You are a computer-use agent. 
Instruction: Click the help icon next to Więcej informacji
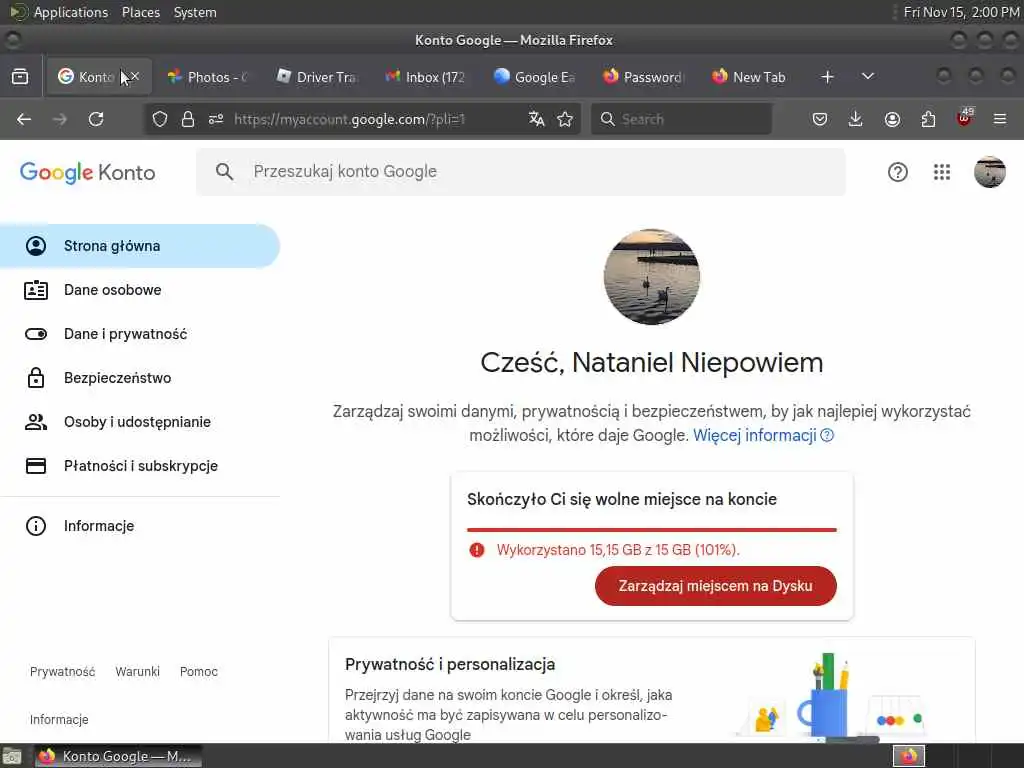pyautogui.click(x=827, y=435)
